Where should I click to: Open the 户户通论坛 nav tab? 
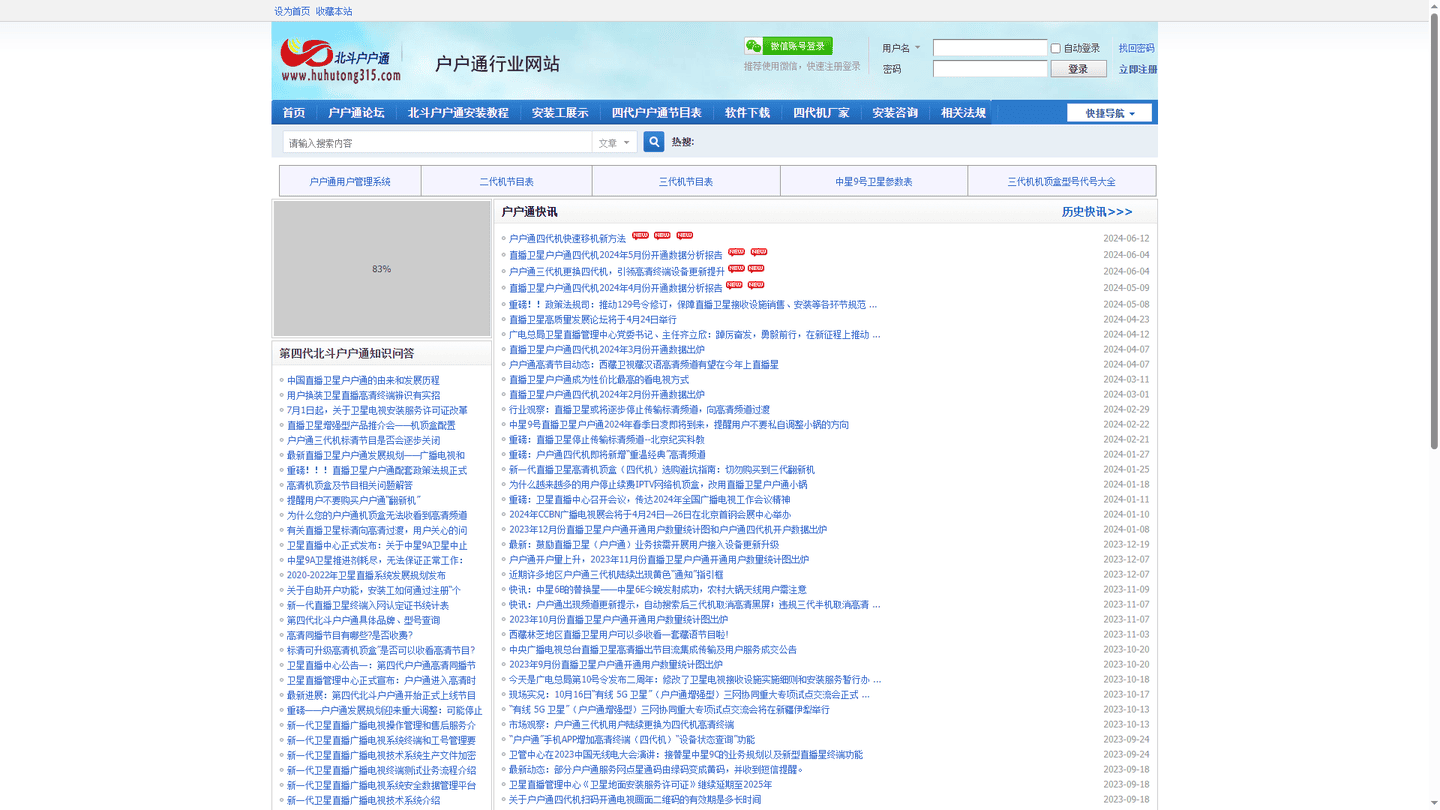(x=356, y=113)
